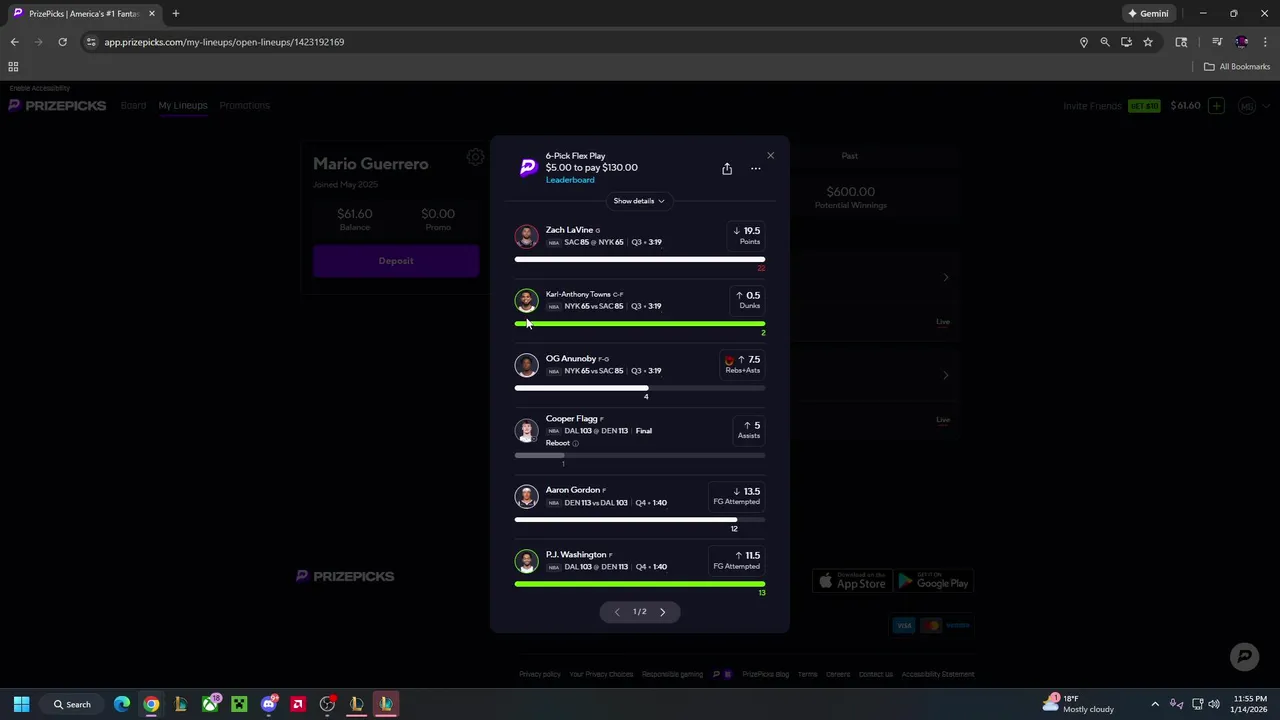The width and height of the screenshot is (1280, 720).
Task: Click the 11.5 FG Attempted stat box
Action: [x=737, y=560]
